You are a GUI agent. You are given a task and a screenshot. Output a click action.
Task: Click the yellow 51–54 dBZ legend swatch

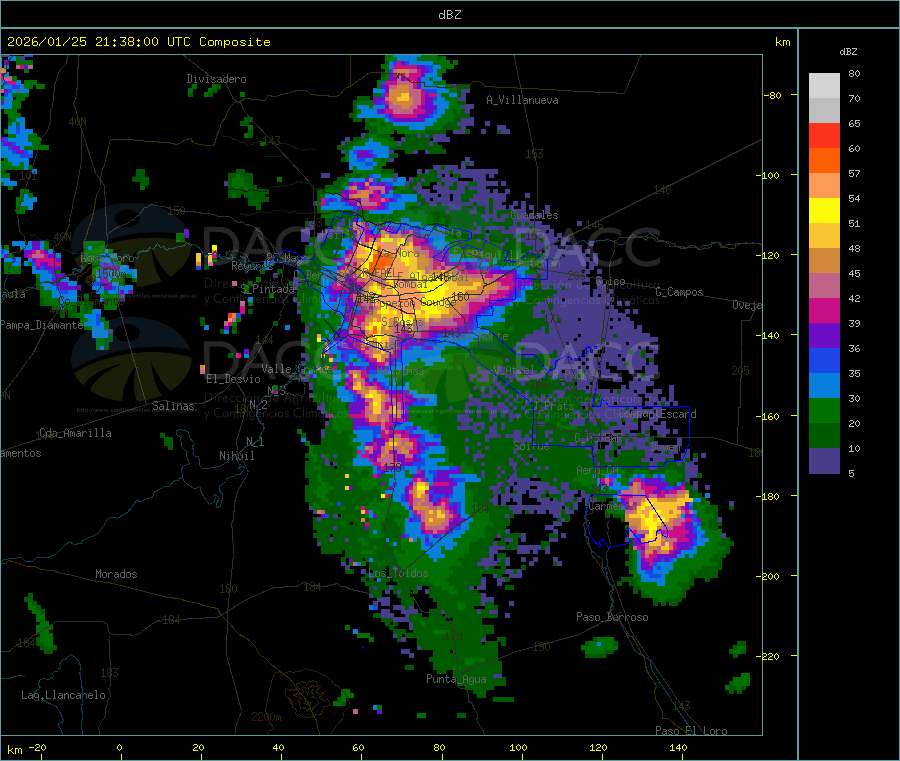tap(824, 211)
